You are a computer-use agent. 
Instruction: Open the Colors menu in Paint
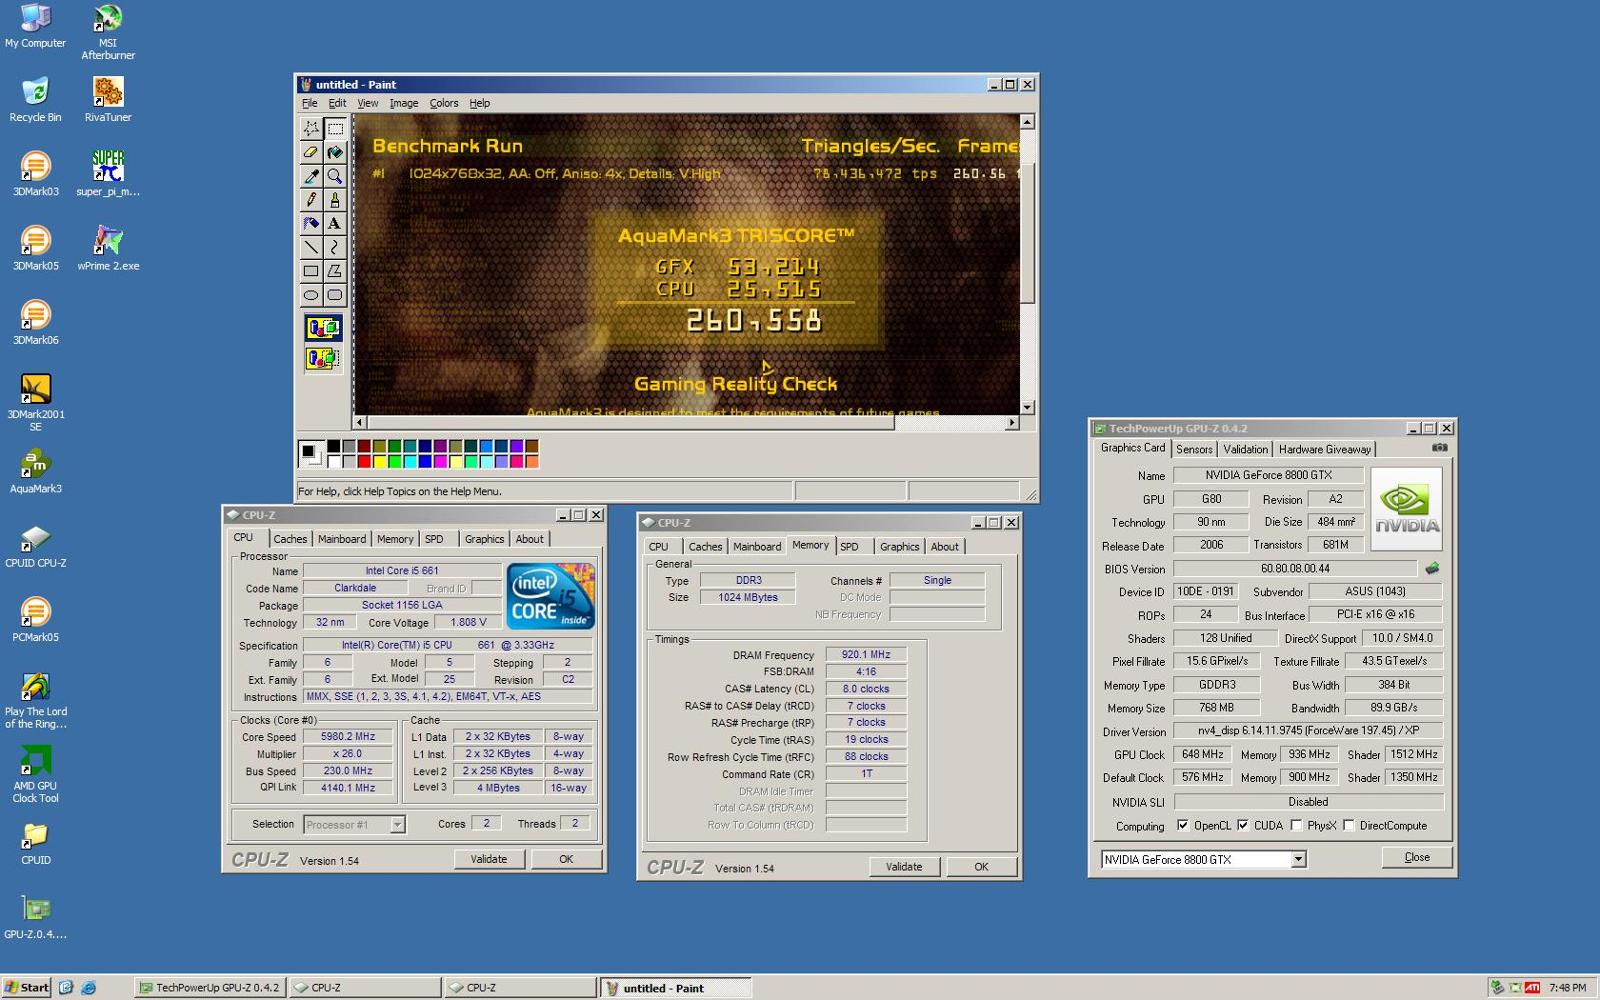point(444,103)
